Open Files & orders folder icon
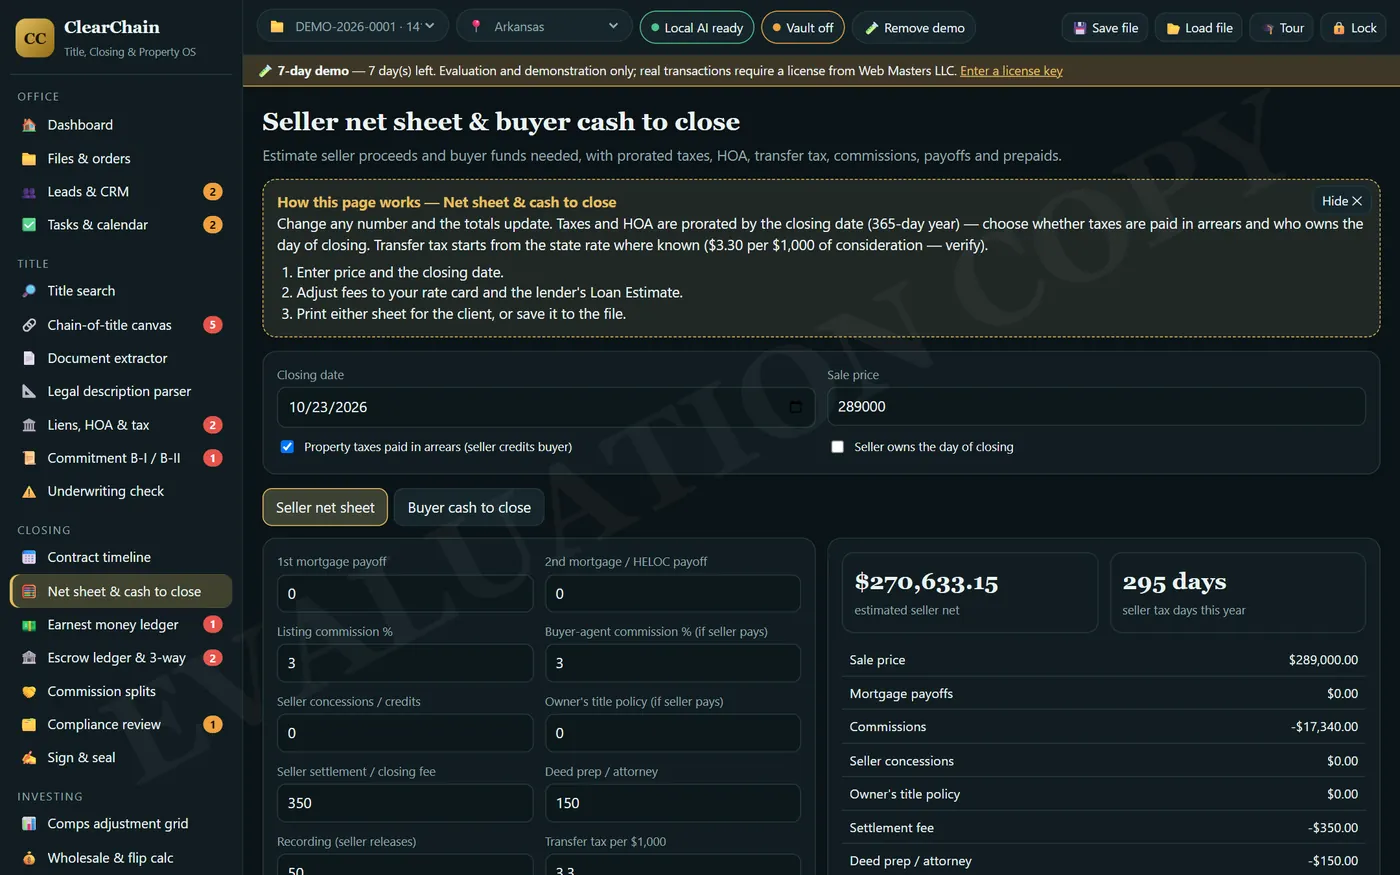 point(29,158)
